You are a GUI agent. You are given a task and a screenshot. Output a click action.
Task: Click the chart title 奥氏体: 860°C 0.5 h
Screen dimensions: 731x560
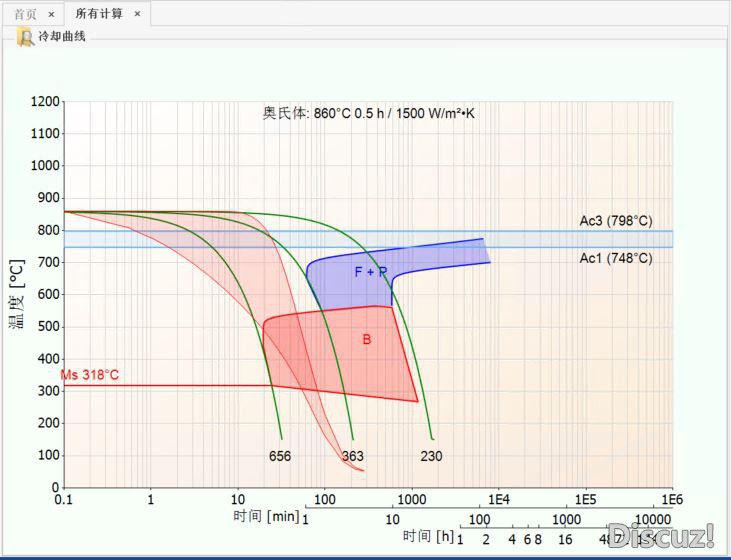coord(368,113)
